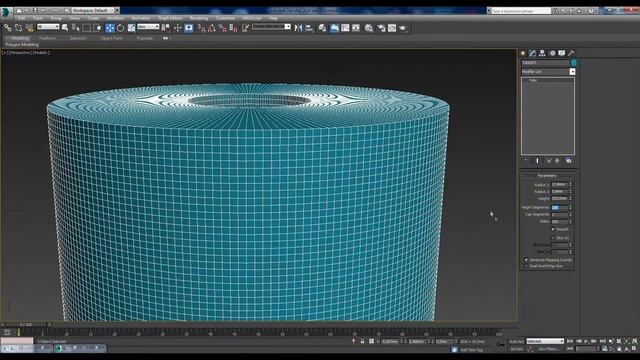Select the Select and Link tool
The image size is (640, 360).
pos(8,28)
